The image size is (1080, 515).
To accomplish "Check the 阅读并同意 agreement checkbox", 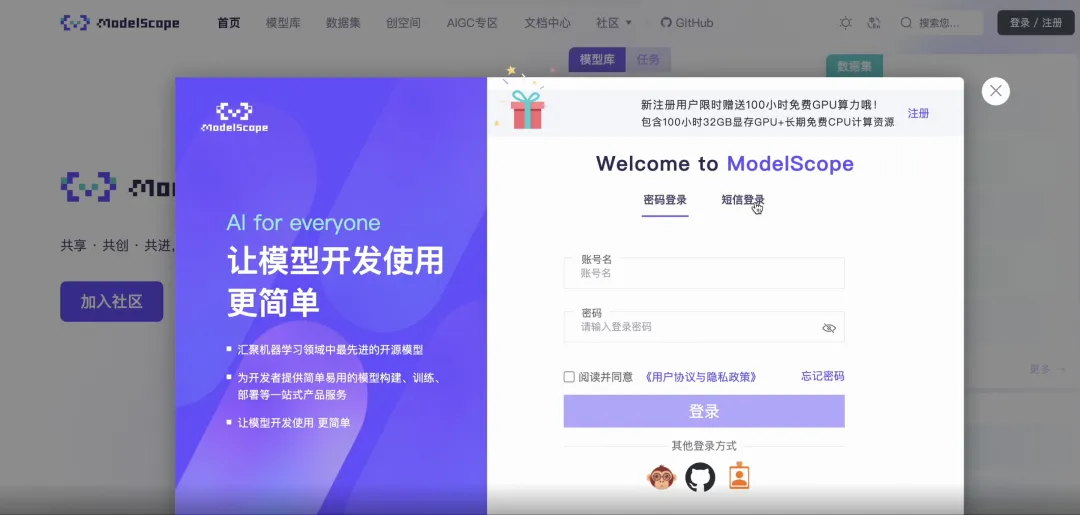I will click(569, 377).
